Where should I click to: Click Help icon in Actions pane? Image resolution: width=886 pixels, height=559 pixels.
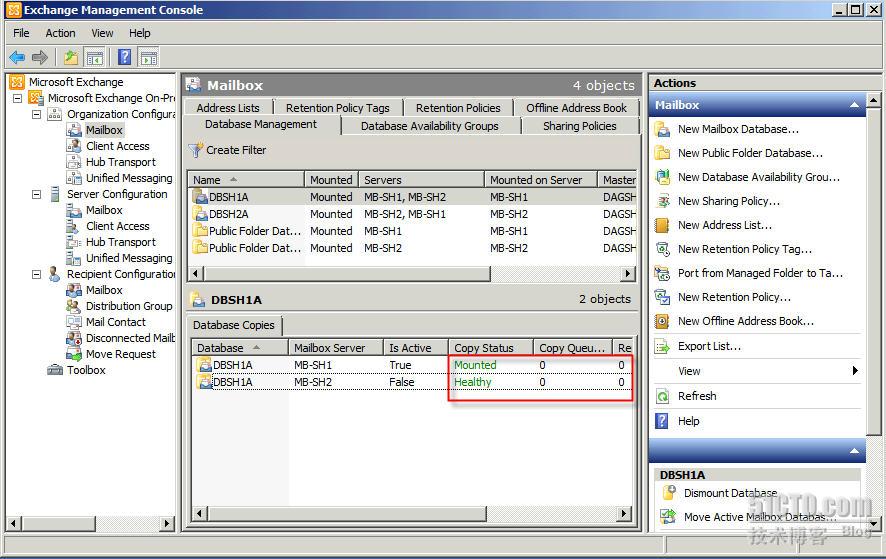tap(662, 421)
